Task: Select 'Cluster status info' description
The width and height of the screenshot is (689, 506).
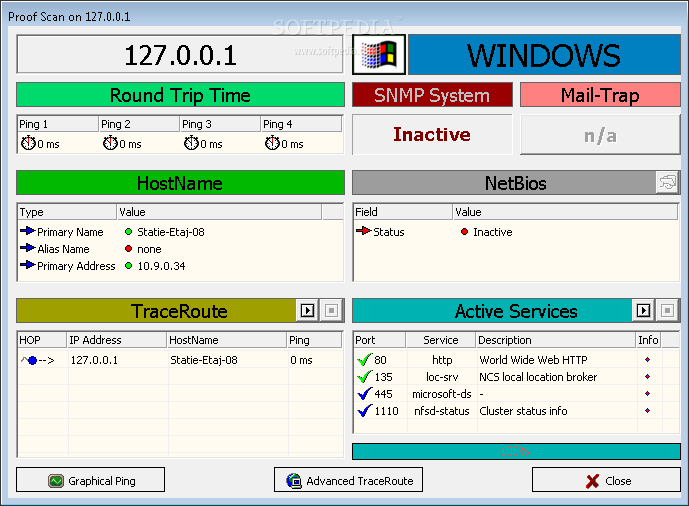Action: tap(523, 411)
